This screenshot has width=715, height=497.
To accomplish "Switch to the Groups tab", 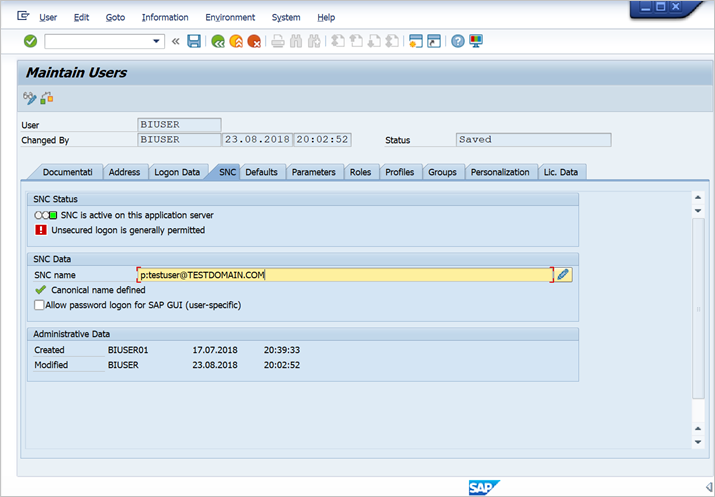I will click(x=442, y=172).
